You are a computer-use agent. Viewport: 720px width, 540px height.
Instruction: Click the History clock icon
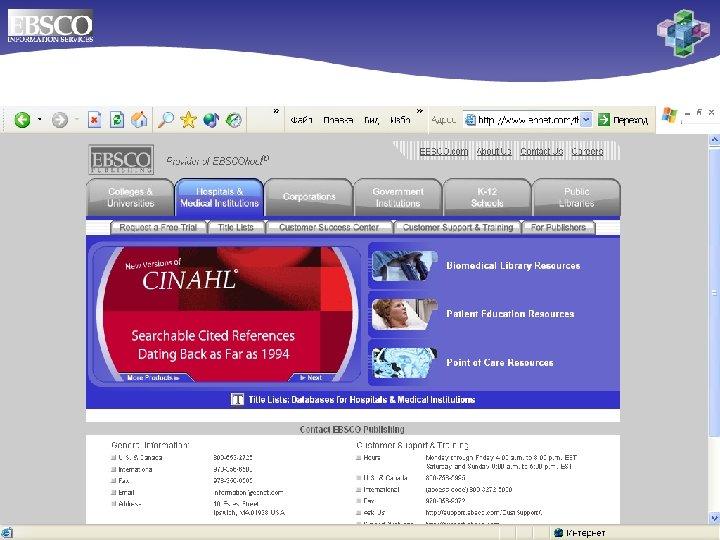(233, 120)
